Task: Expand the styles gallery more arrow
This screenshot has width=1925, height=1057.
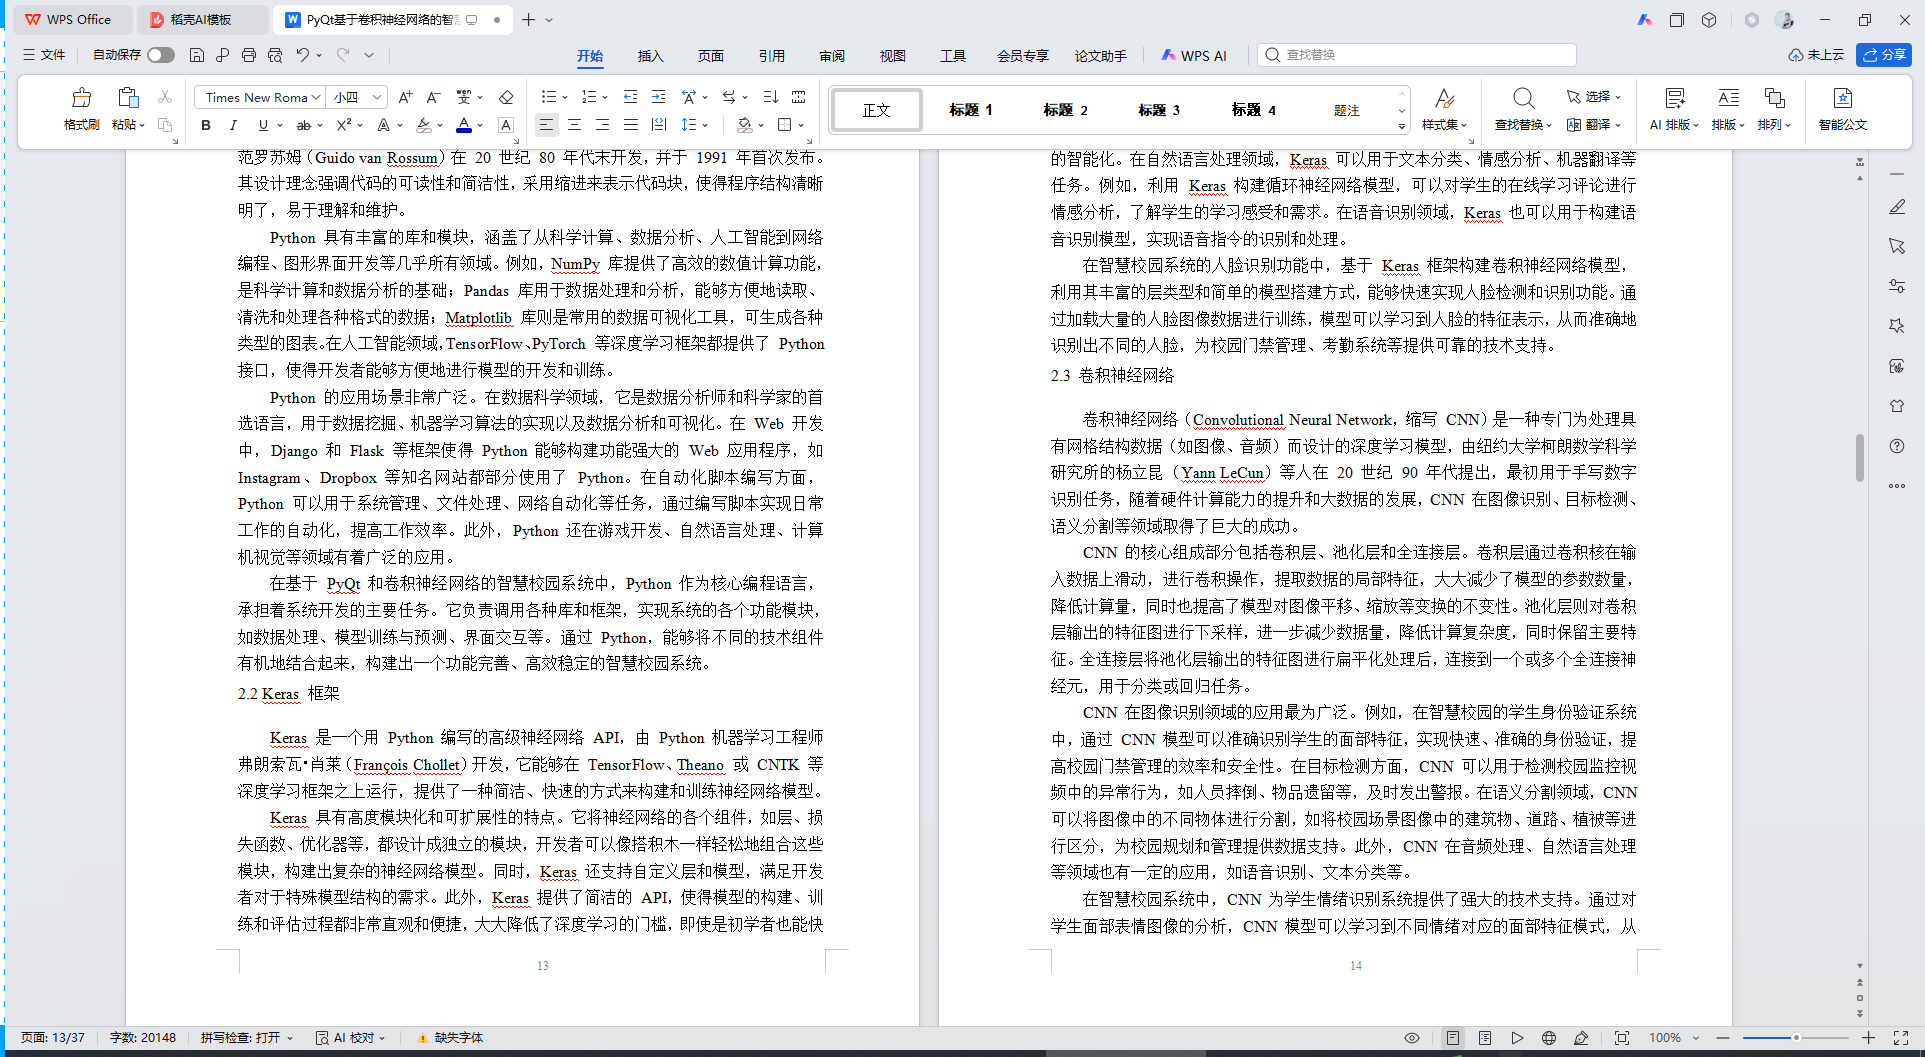Action: 1402,126
